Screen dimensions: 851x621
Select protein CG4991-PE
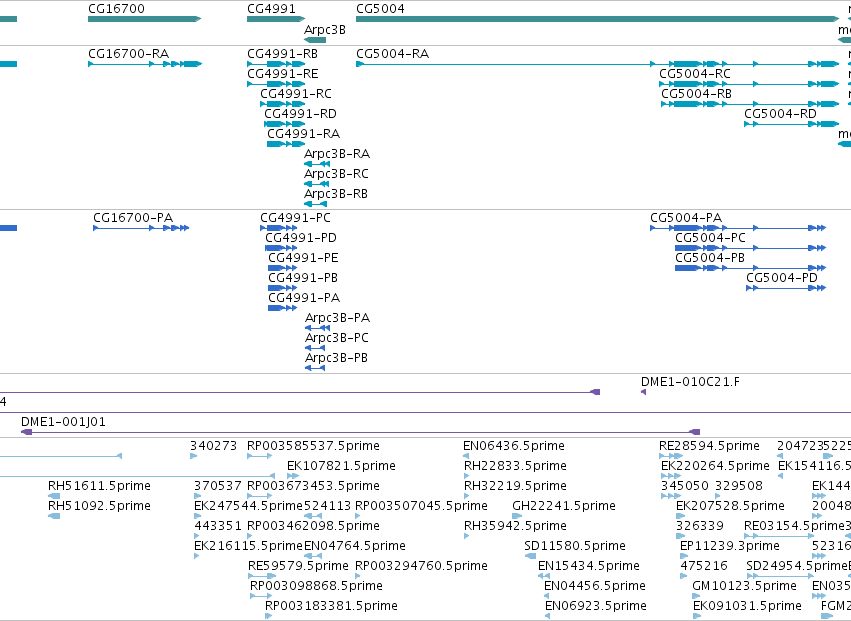tap(303, 258)
